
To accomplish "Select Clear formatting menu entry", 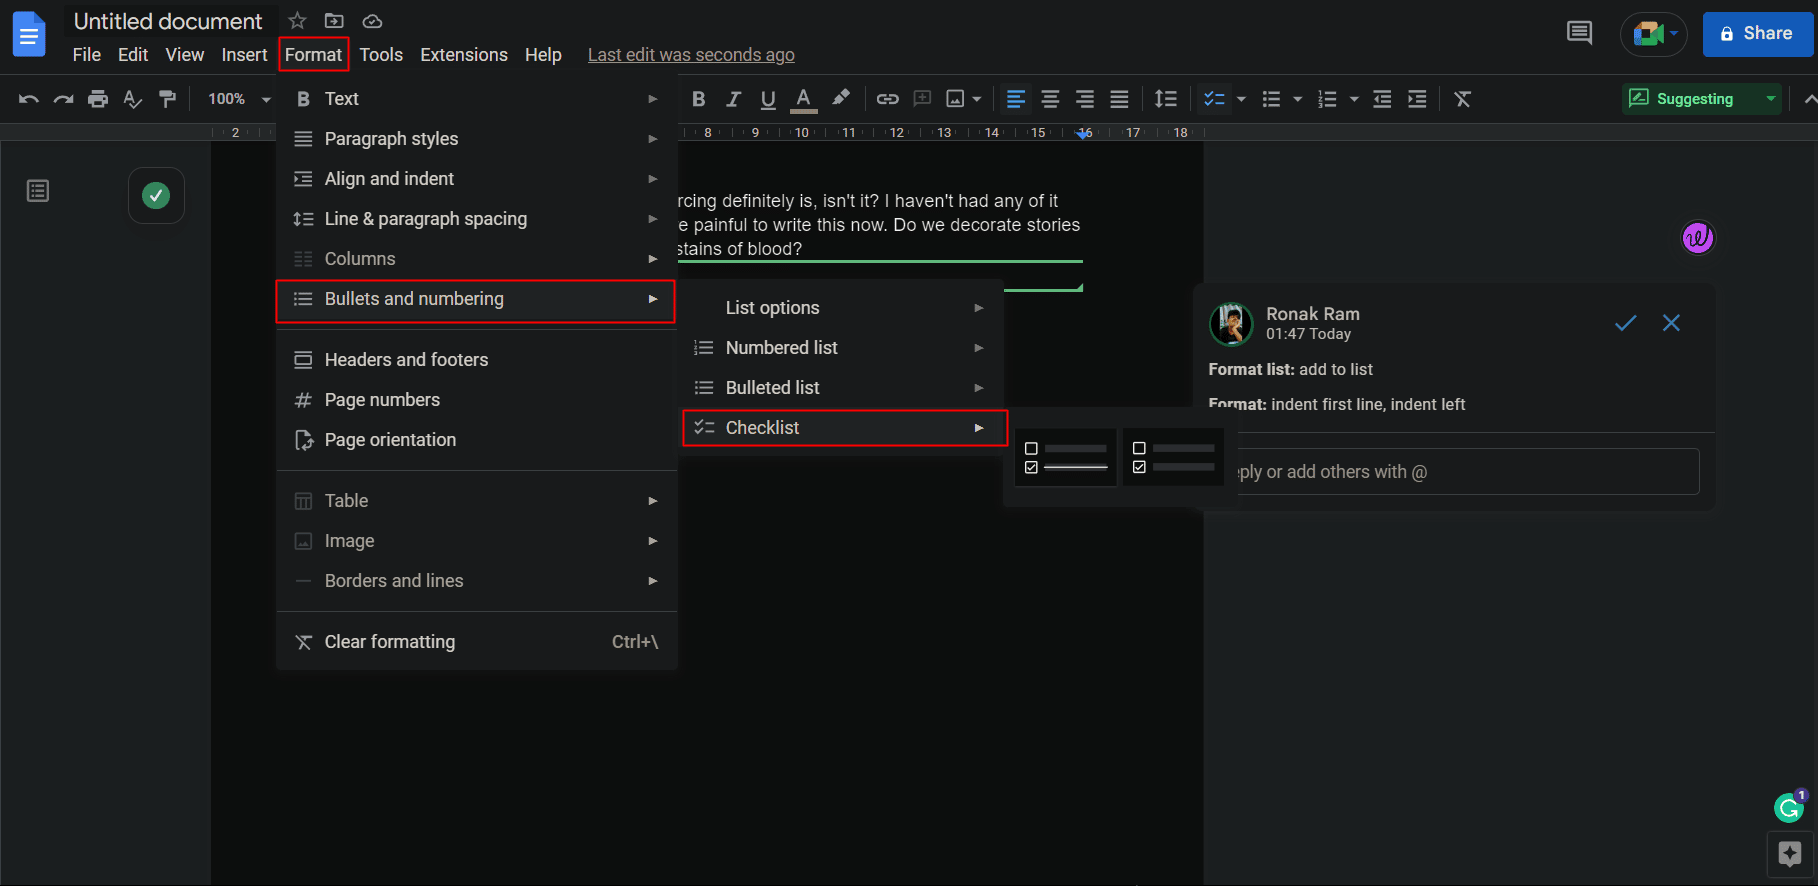I will coord(477,642).
